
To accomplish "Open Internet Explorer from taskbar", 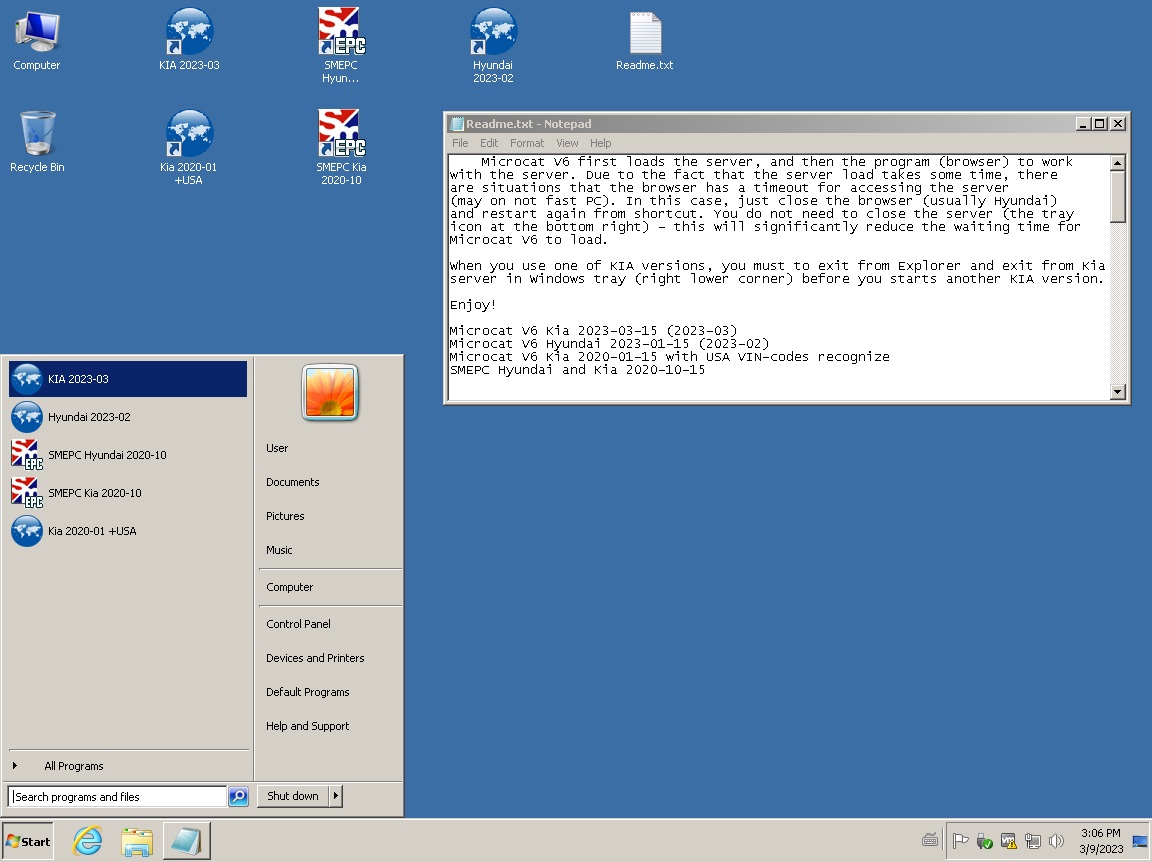I will 87,841.
